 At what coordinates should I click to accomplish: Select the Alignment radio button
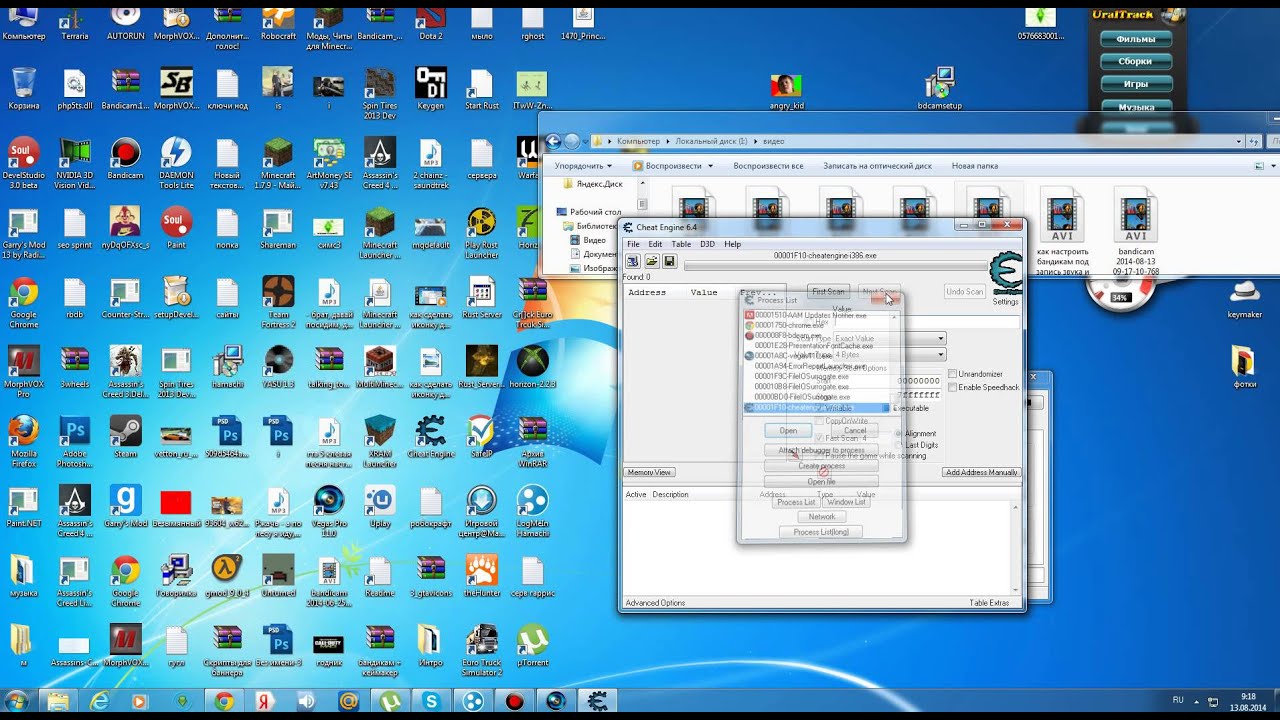[x=898, y=434]
